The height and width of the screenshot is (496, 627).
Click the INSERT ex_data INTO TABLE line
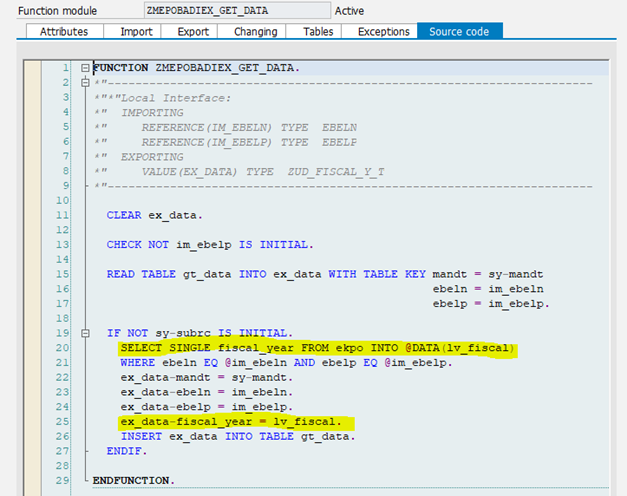coord(238,436)
